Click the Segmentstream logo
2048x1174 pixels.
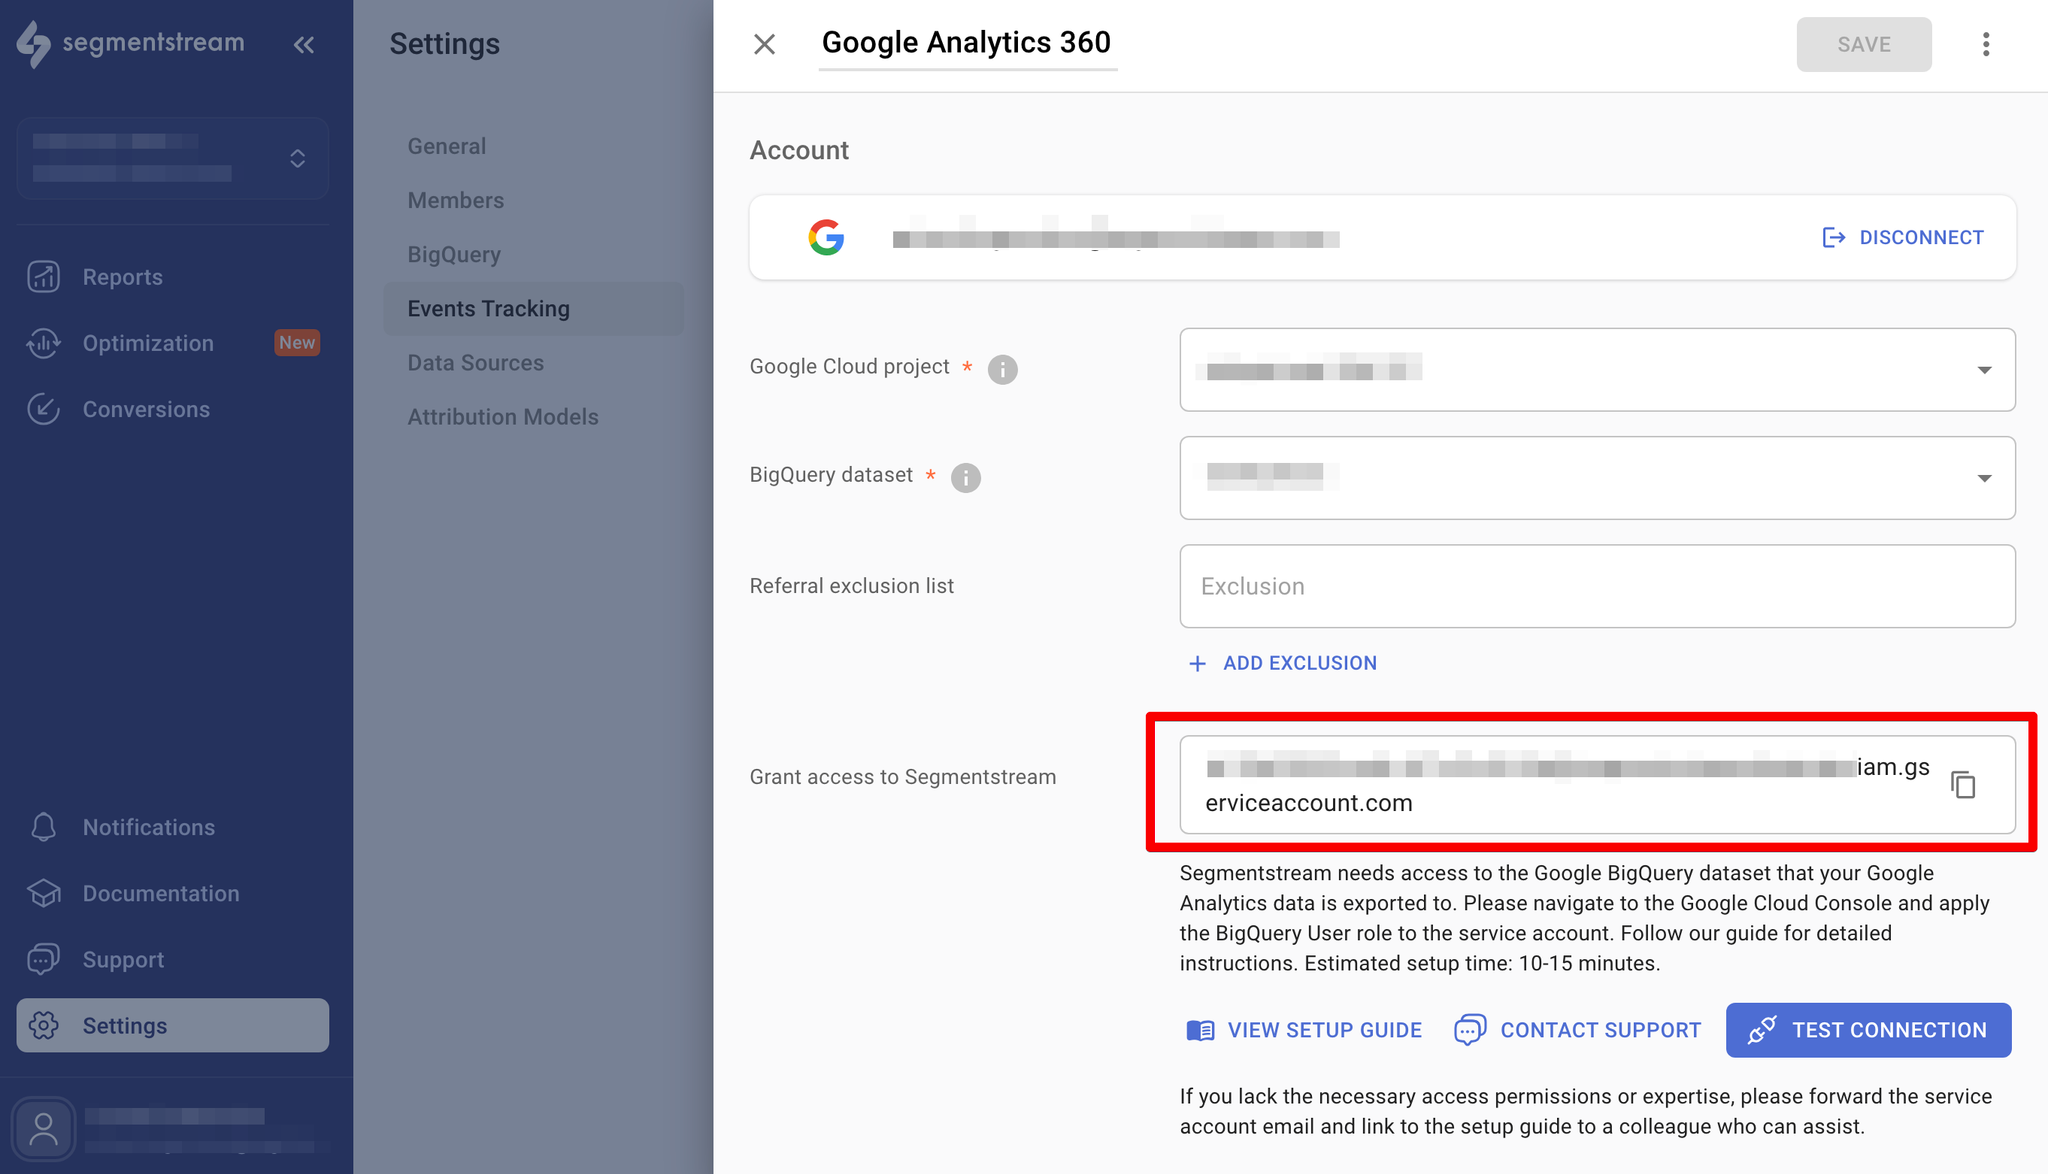[131, 44]
